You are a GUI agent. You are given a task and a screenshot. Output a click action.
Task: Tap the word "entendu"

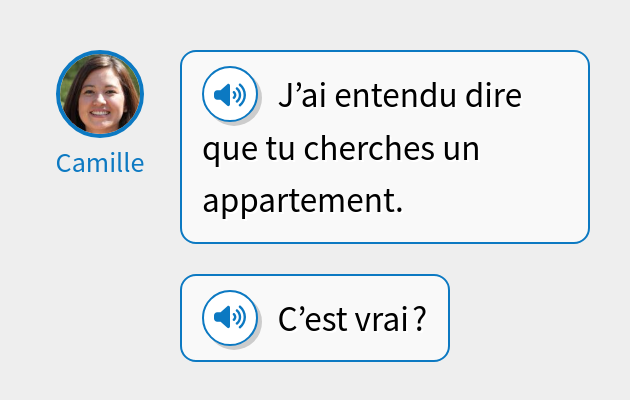(397, 97)
